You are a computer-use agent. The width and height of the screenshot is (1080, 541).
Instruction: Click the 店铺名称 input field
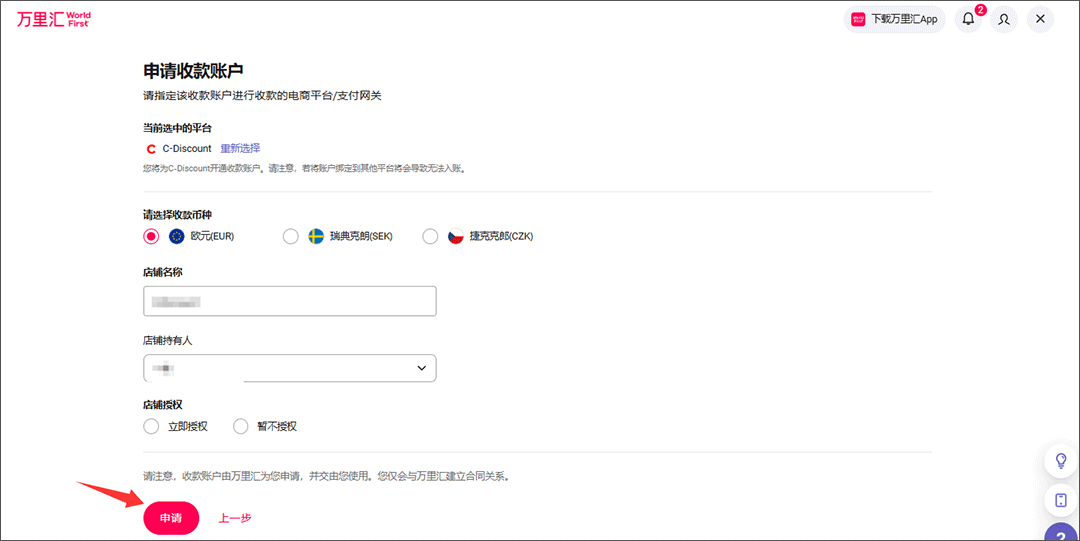coord(290,301)
